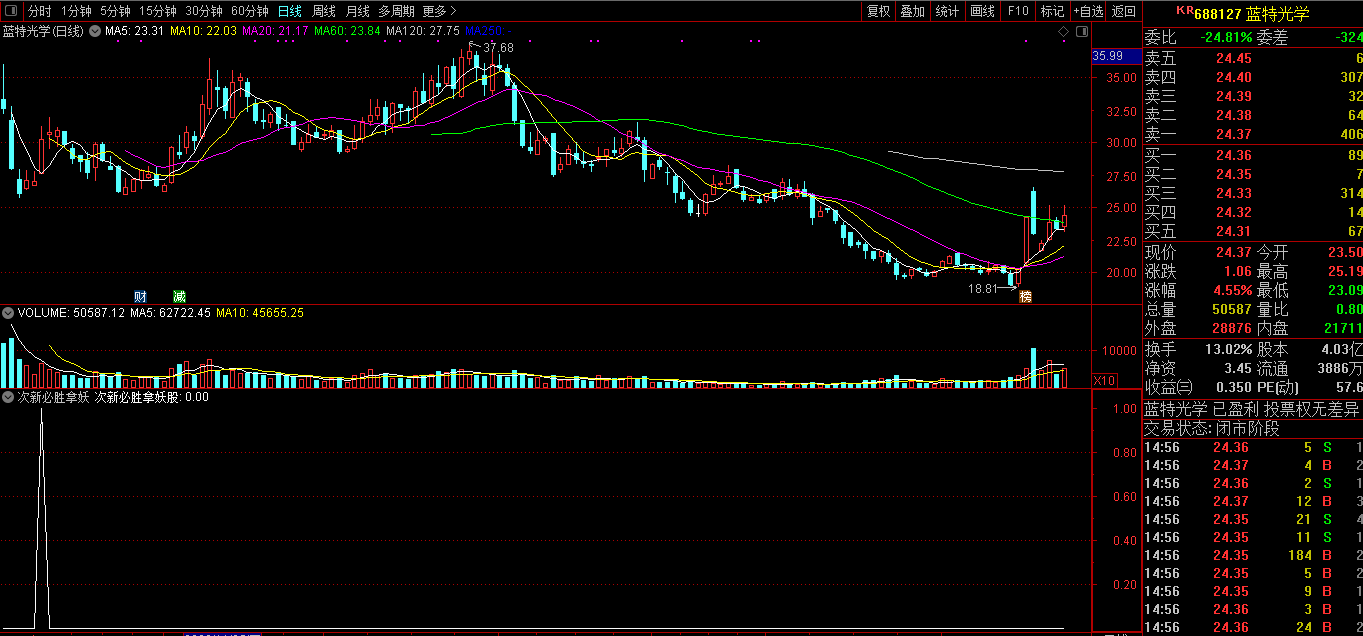Click the 返回 back button
This screenshot has width=1363, height=636.
[x=1124, y=11]
